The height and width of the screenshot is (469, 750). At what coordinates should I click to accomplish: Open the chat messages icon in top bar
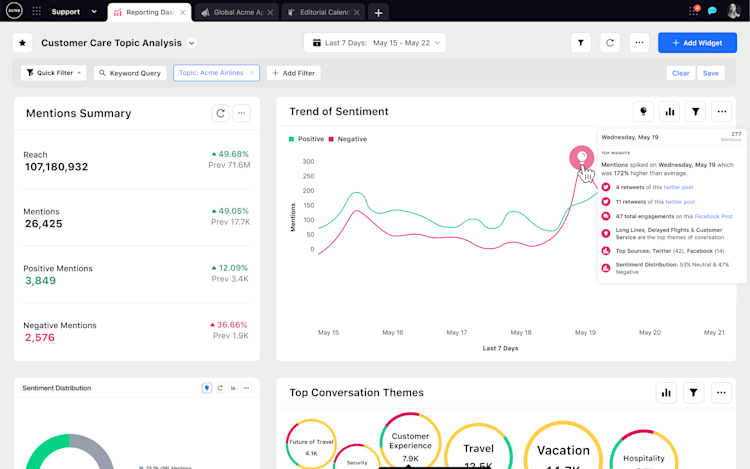tap(712, 11)
